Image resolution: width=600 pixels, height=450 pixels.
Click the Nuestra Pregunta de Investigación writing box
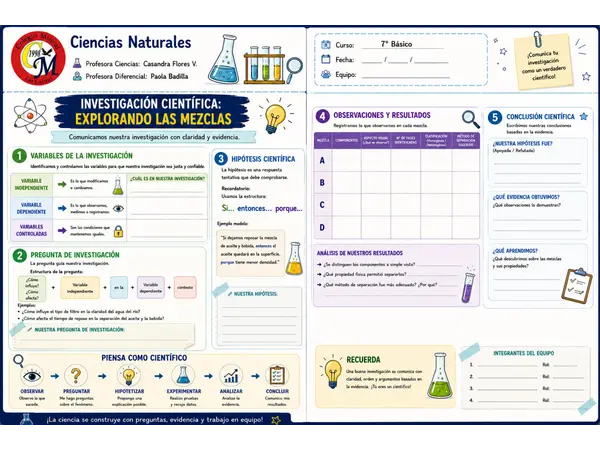104,336
